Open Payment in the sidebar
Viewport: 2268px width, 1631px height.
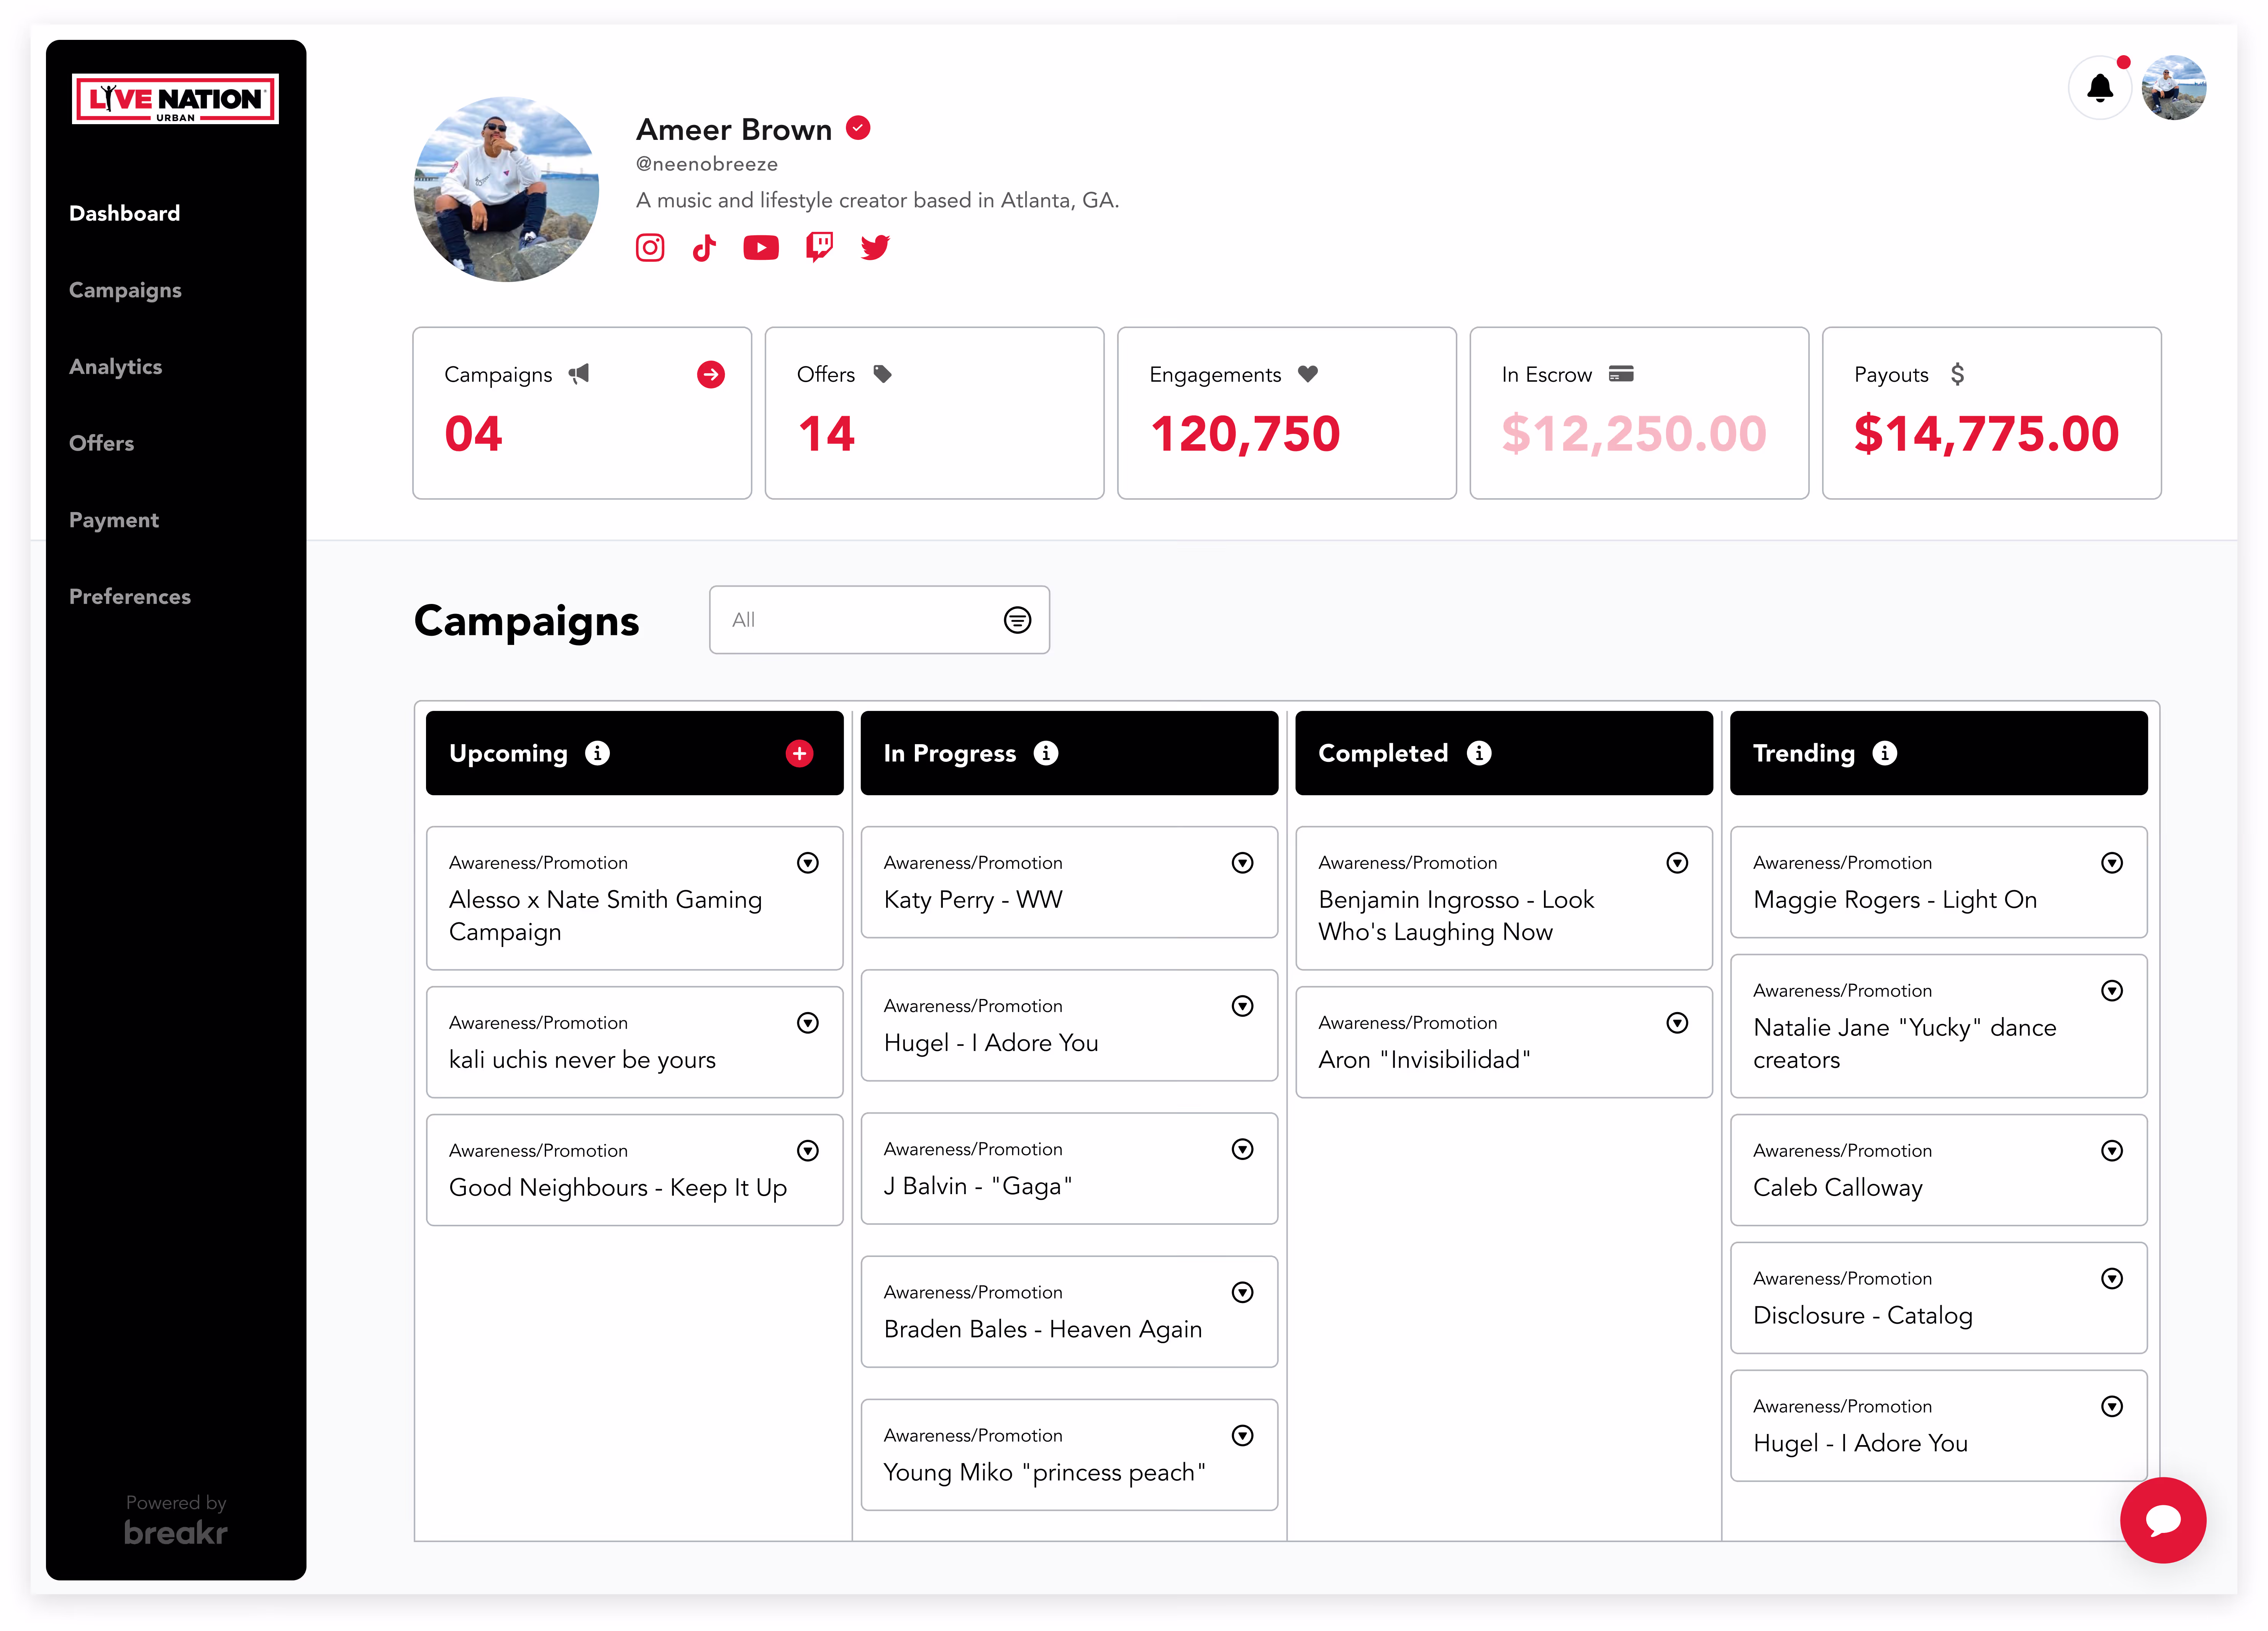point(114,520)
